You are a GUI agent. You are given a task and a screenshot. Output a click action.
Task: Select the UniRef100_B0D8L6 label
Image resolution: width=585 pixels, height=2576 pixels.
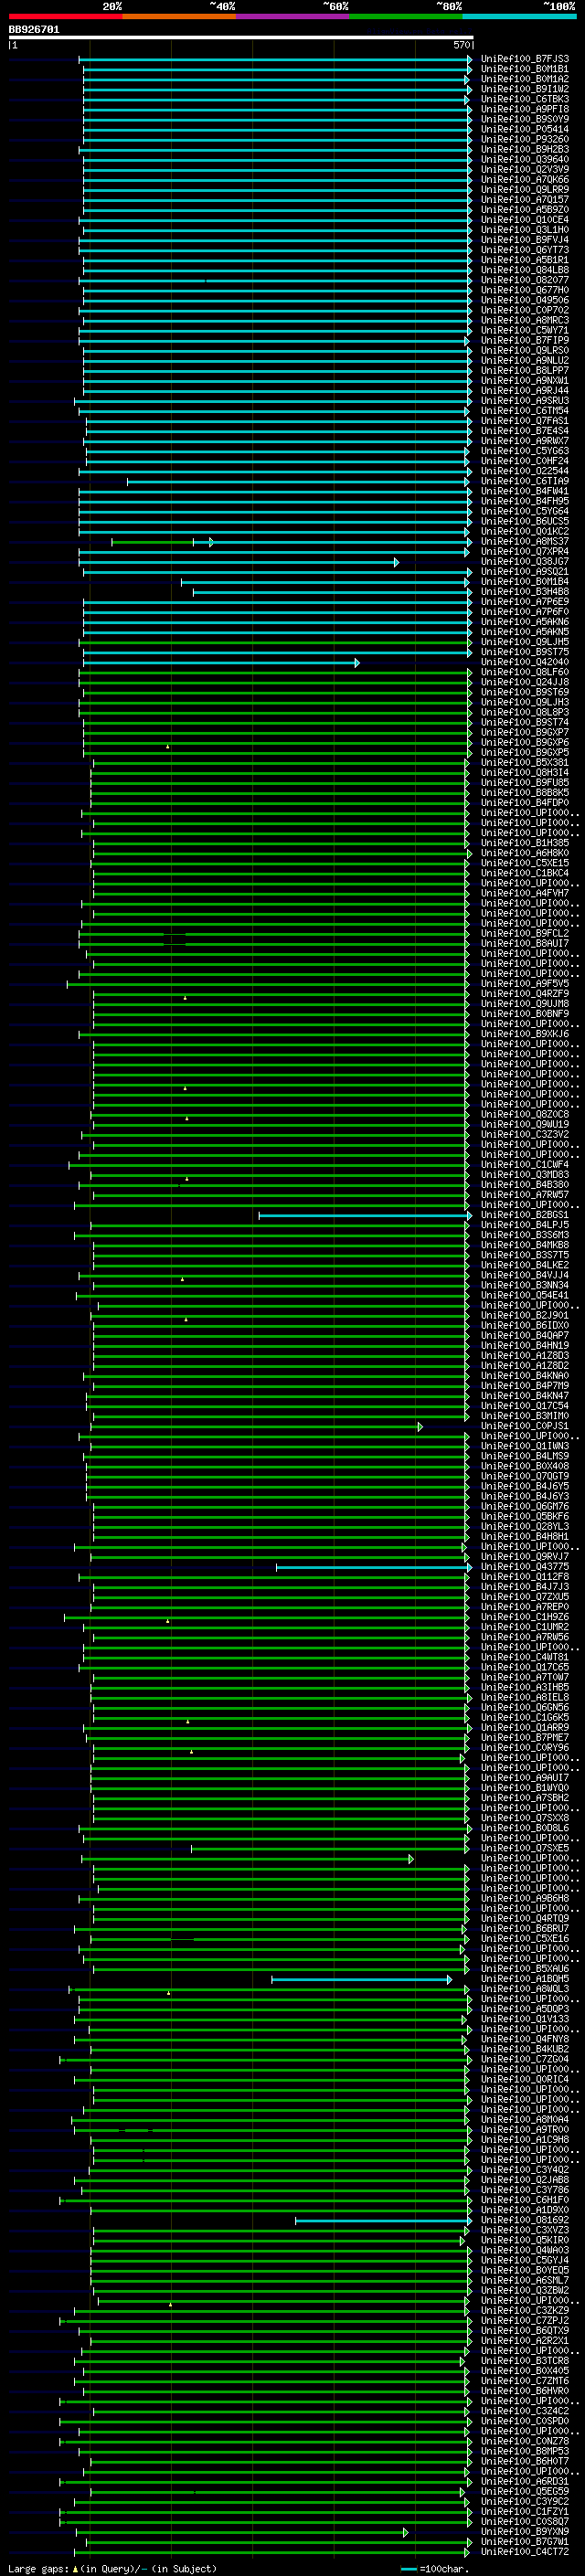pos(525,1828)
